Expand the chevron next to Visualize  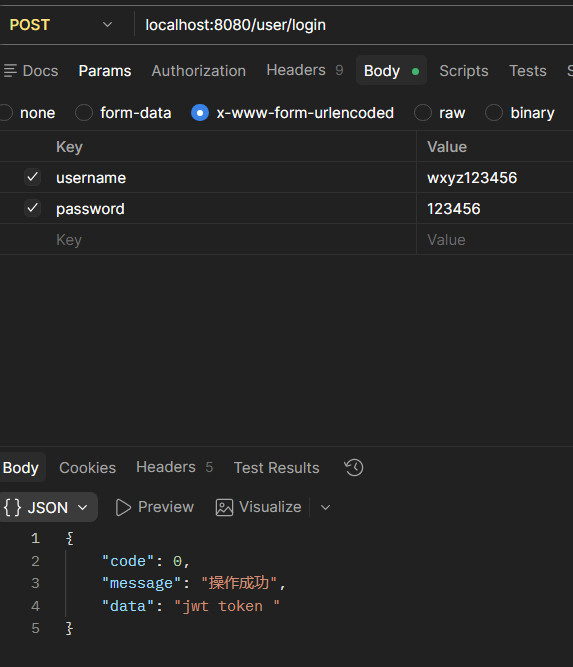point(325,507)
